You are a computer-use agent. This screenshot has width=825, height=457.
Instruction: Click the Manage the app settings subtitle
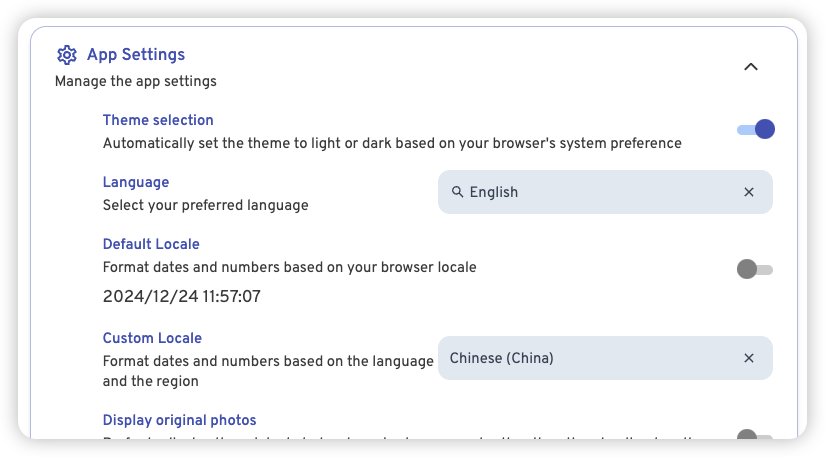point(136,81)
